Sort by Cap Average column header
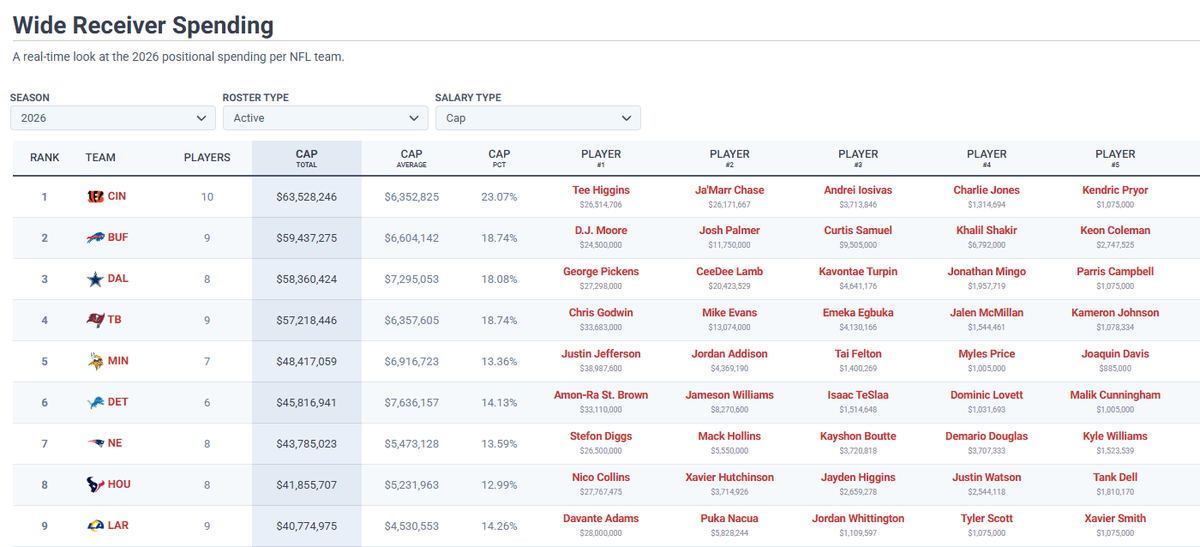1200x547 pixels. coord(412,158)
